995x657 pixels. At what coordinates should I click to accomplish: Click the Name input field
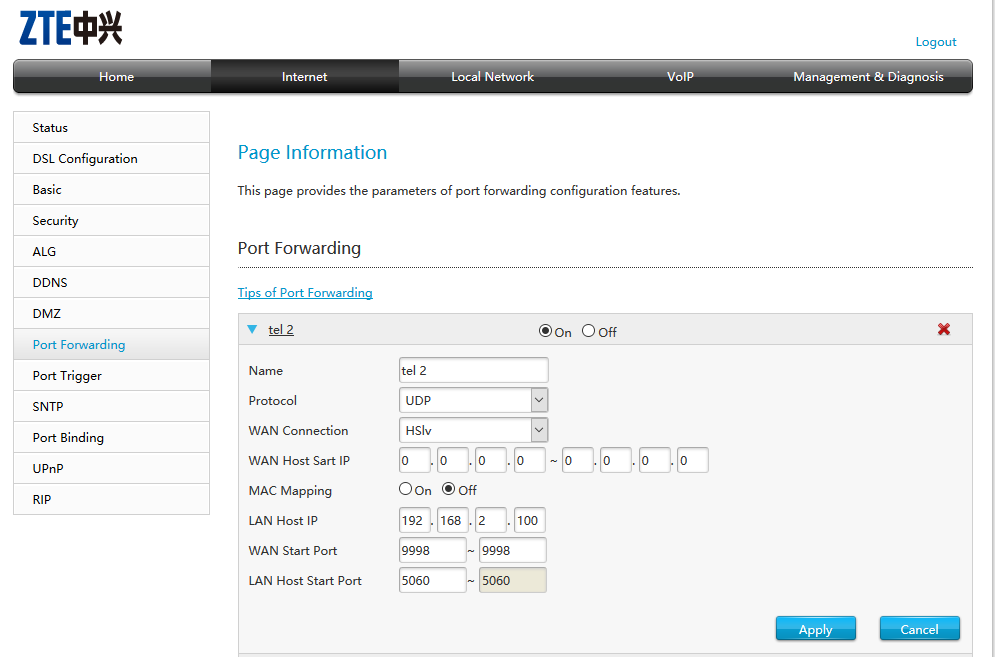tap(473, 370)
